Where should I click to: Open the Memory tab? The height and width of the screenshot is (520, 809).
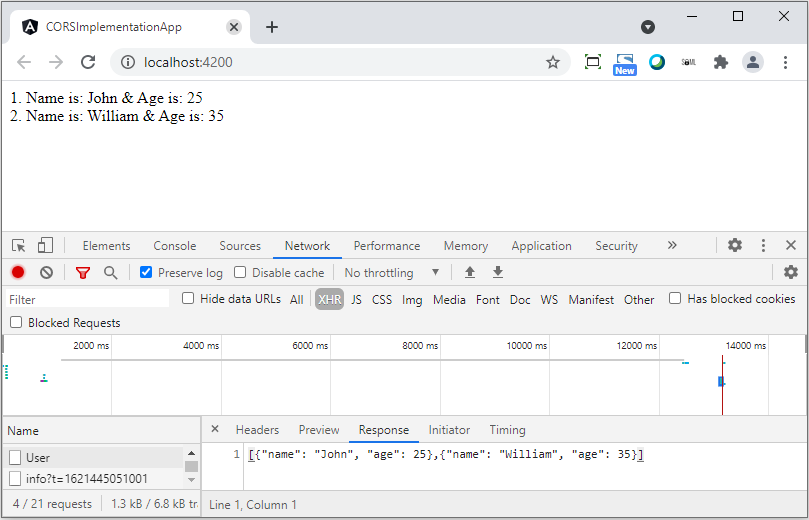click(466, 246)
